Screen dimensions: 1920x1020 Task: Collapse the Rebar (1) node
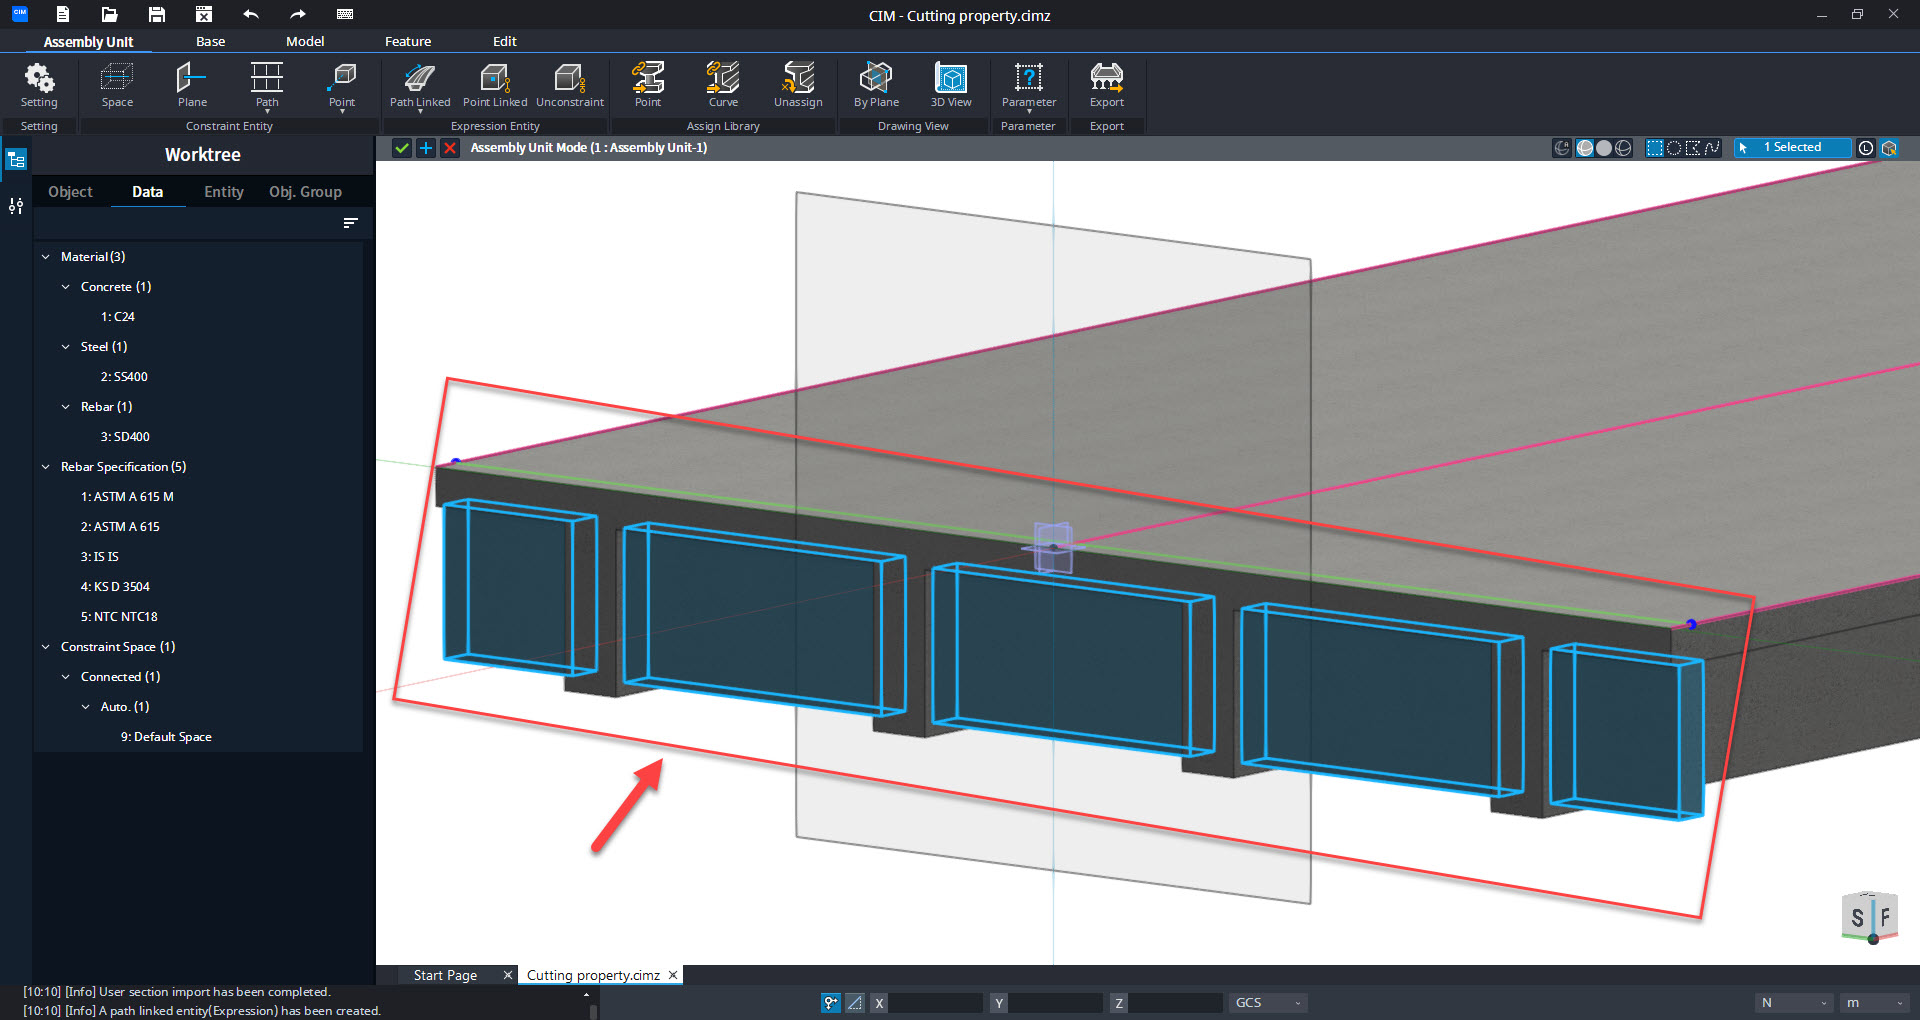[x=66, y=407]
